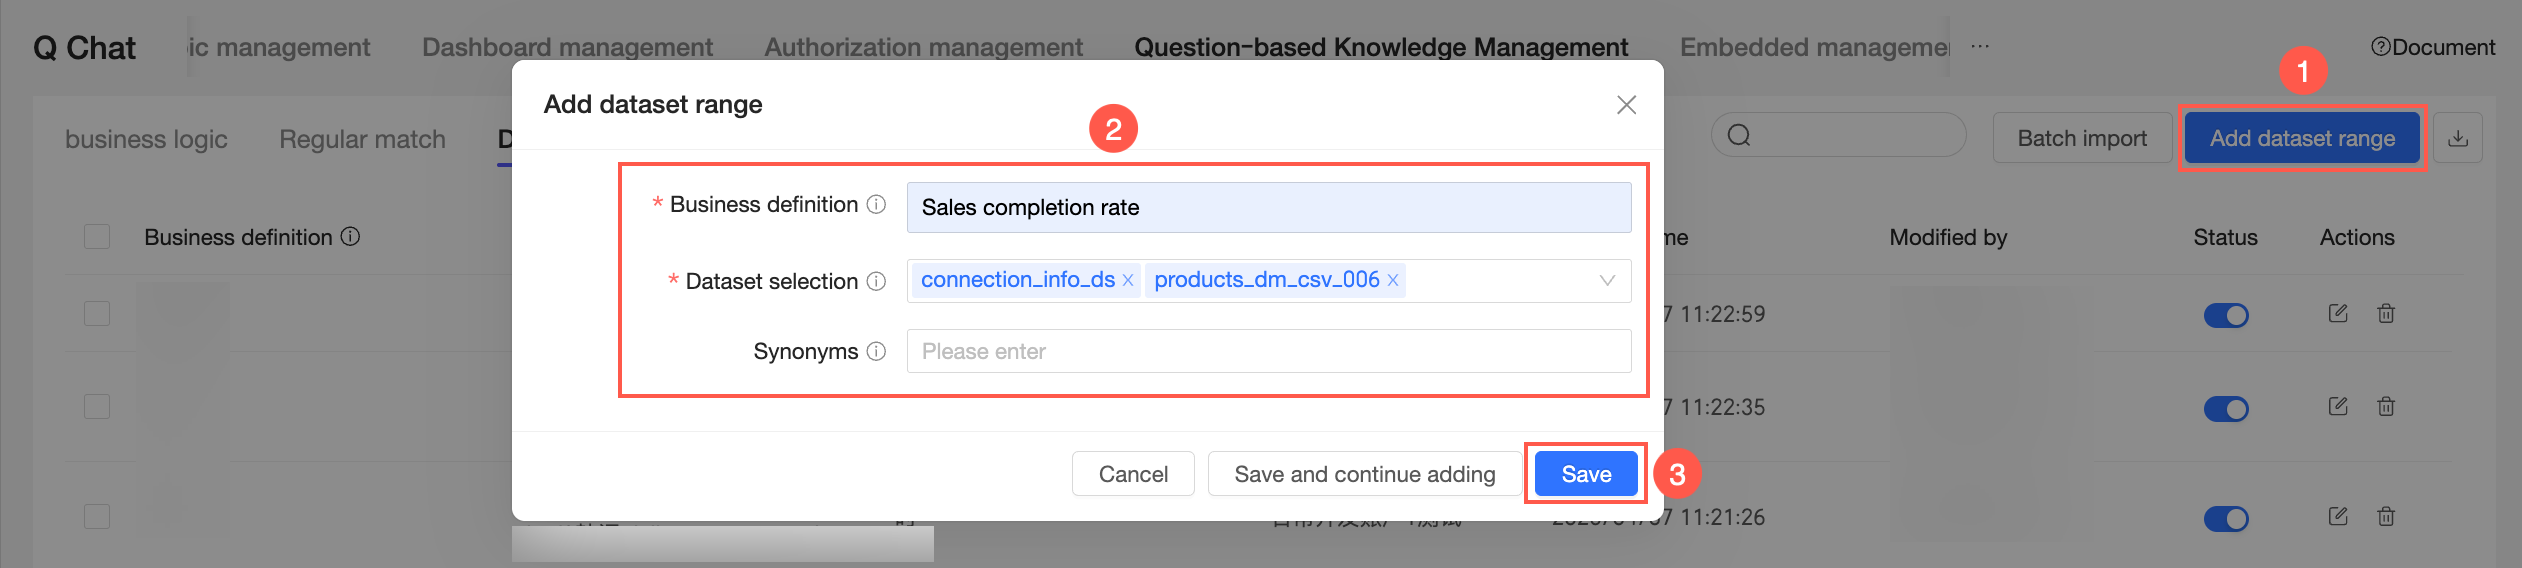Toggle status switch for 11:22:59 row
Image resolution: width=2522 pixels, height=568 pixels.
coord(2226,315)
